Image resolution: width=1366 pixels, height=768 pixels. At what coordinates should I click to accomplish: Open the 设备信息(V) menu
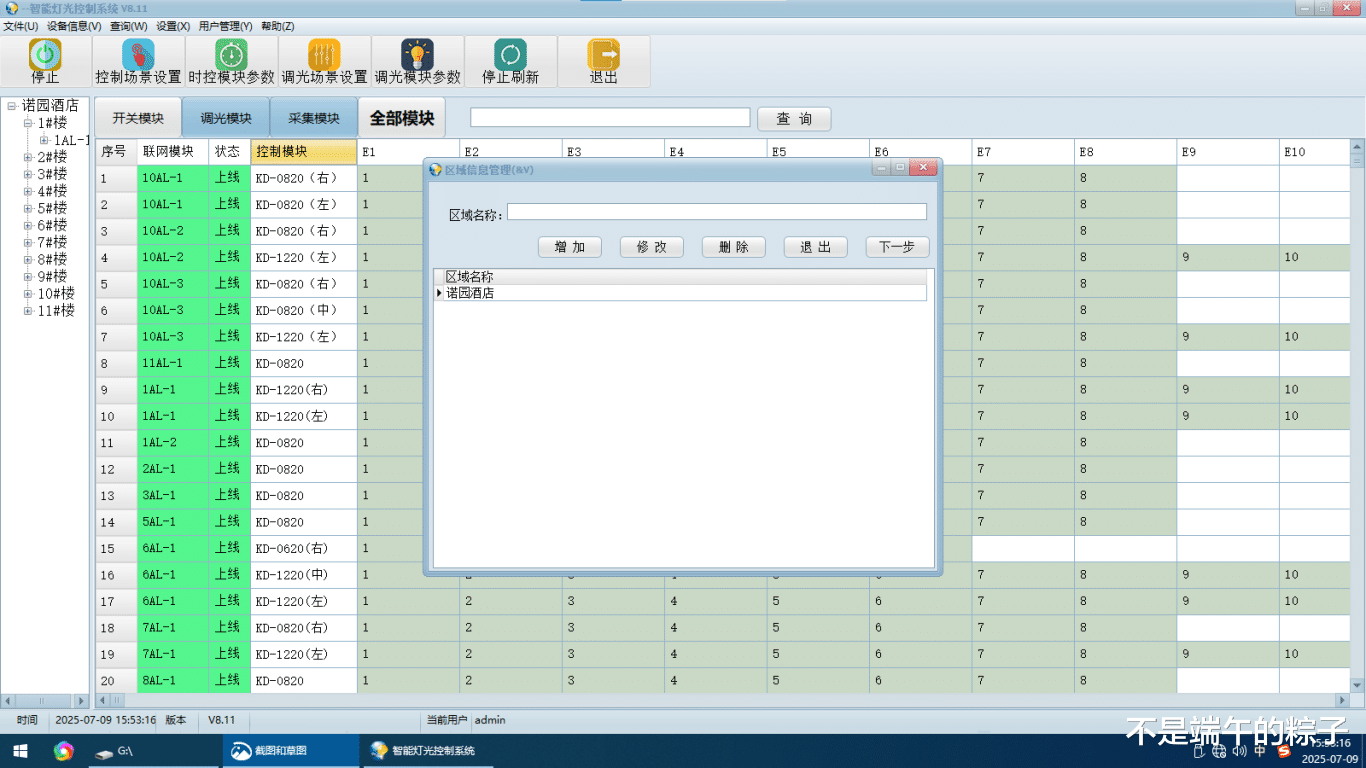(x=74, y=26)
